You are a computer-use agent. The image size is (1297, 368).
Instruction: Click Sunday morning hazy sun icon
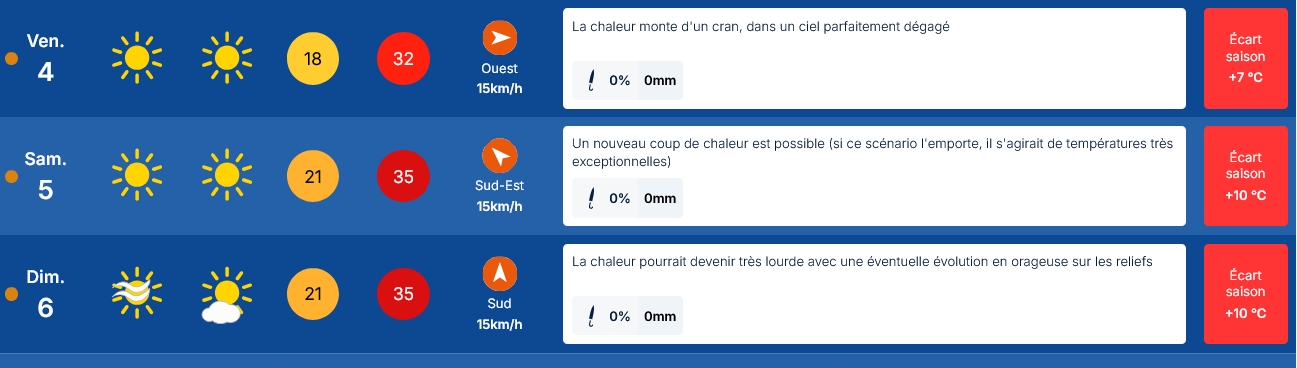137,293
